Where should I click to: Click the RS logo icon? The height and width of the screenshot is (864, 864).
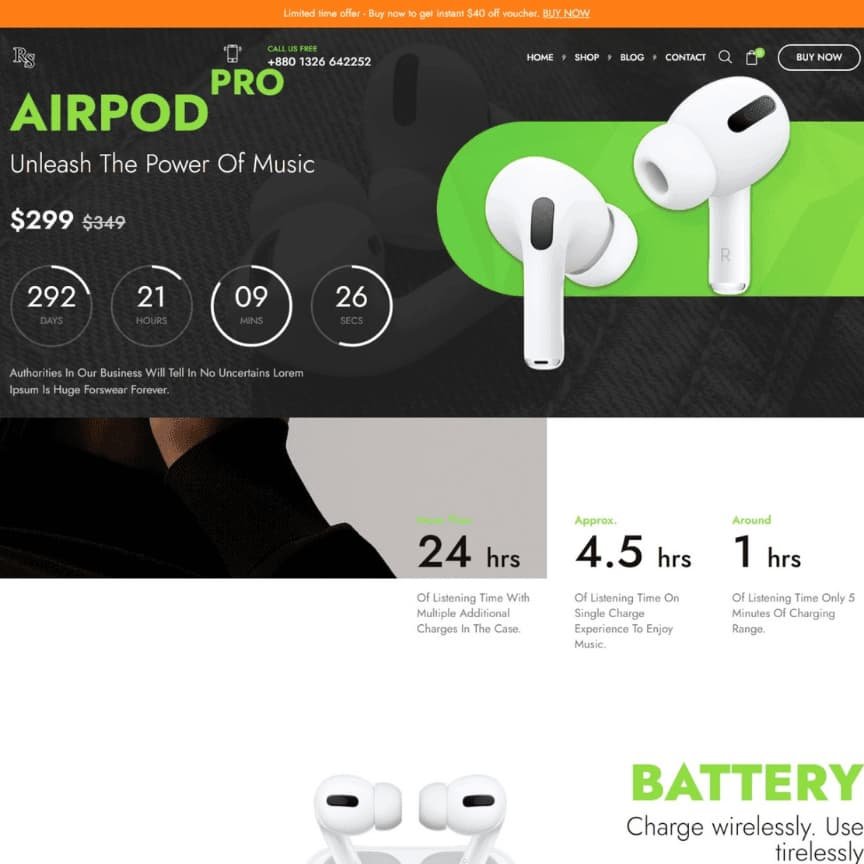(x=24, y=57)
